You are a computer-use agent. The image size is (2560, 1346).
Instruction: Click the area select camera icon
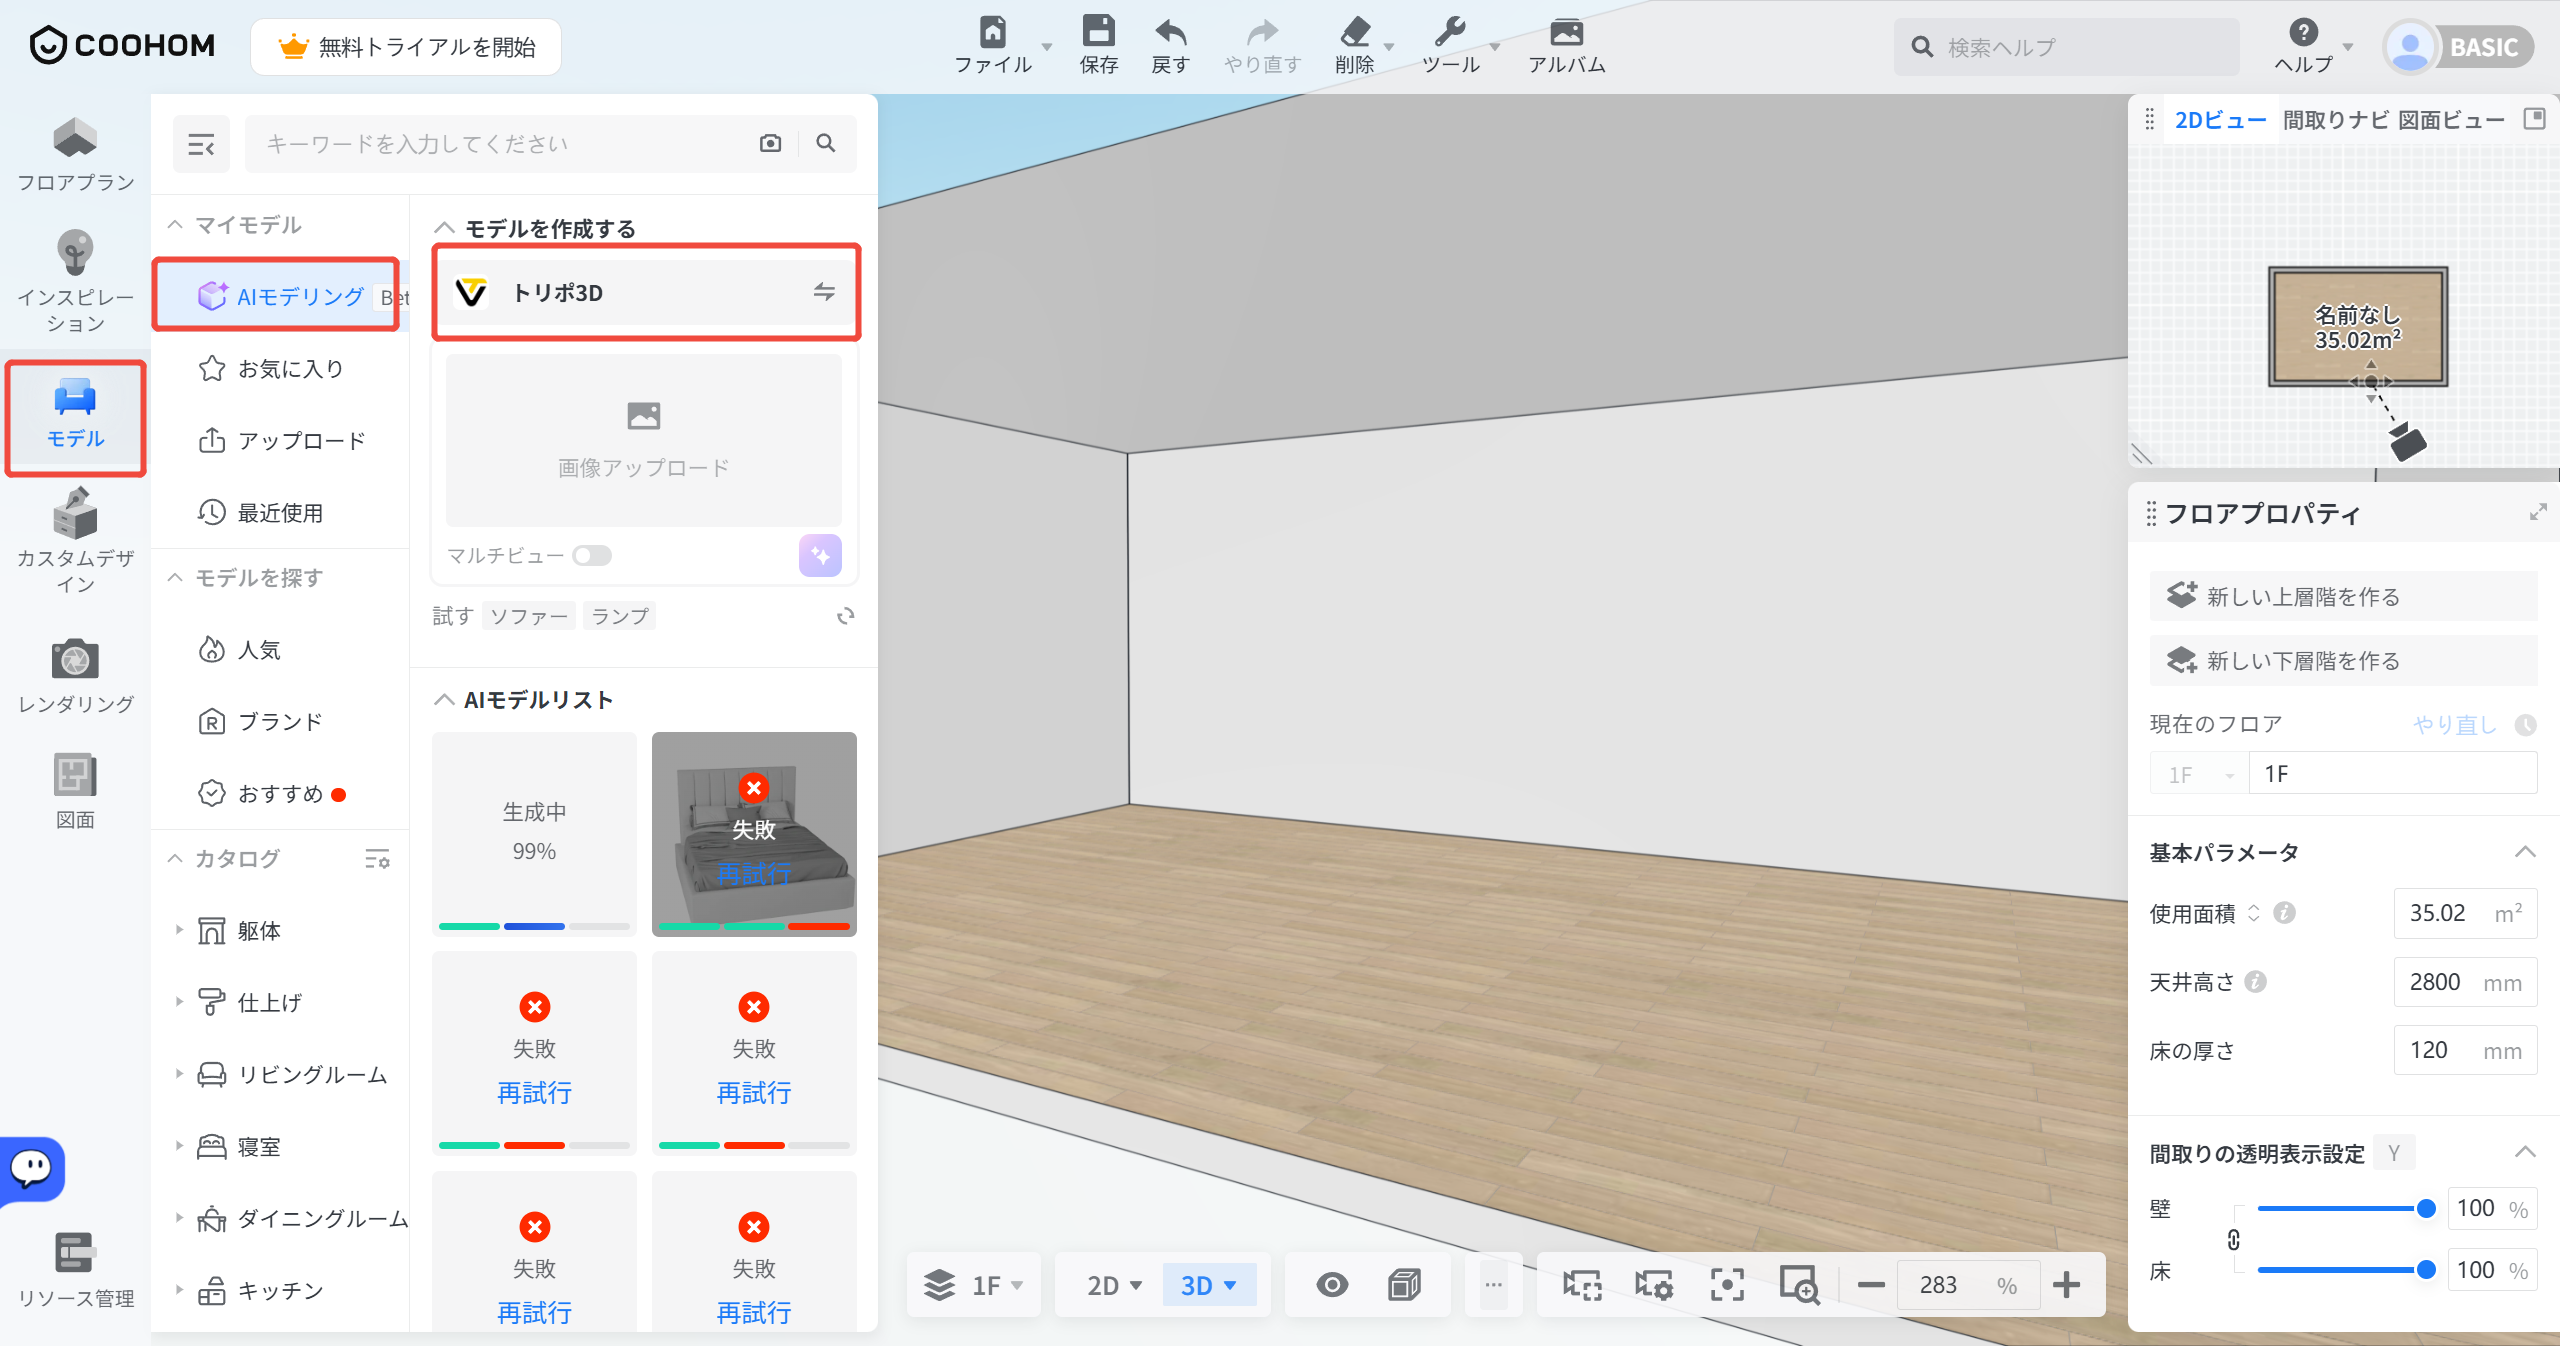[1582, 1285]
